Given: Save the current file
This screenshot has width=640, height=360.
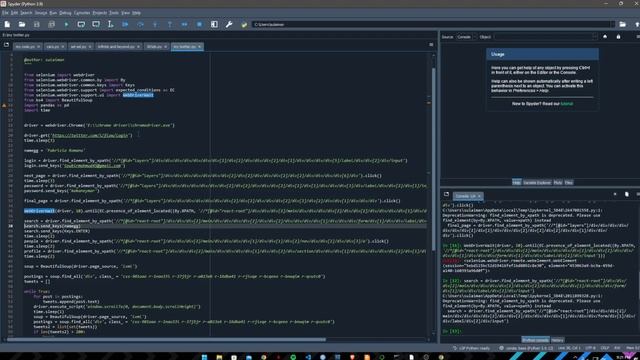Looking at the screenshot, I should [37, 24].
